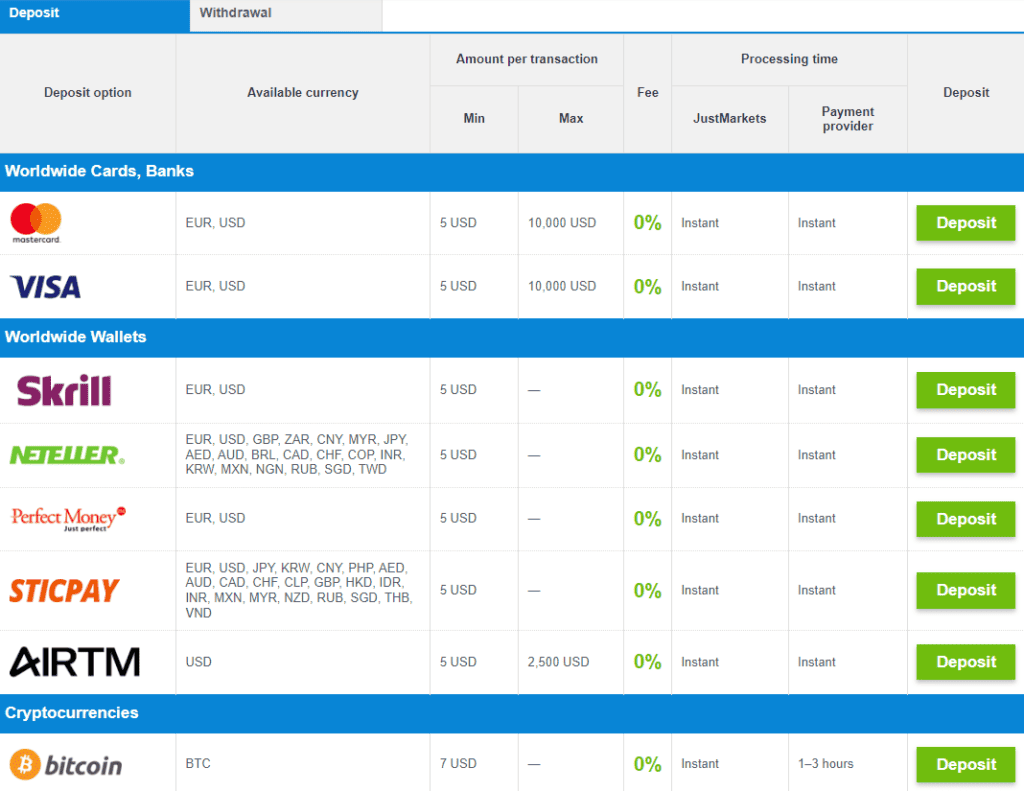Click Deposit button in AirTM row
This screenshot has width=1024, height=791.
pos(966,662)
